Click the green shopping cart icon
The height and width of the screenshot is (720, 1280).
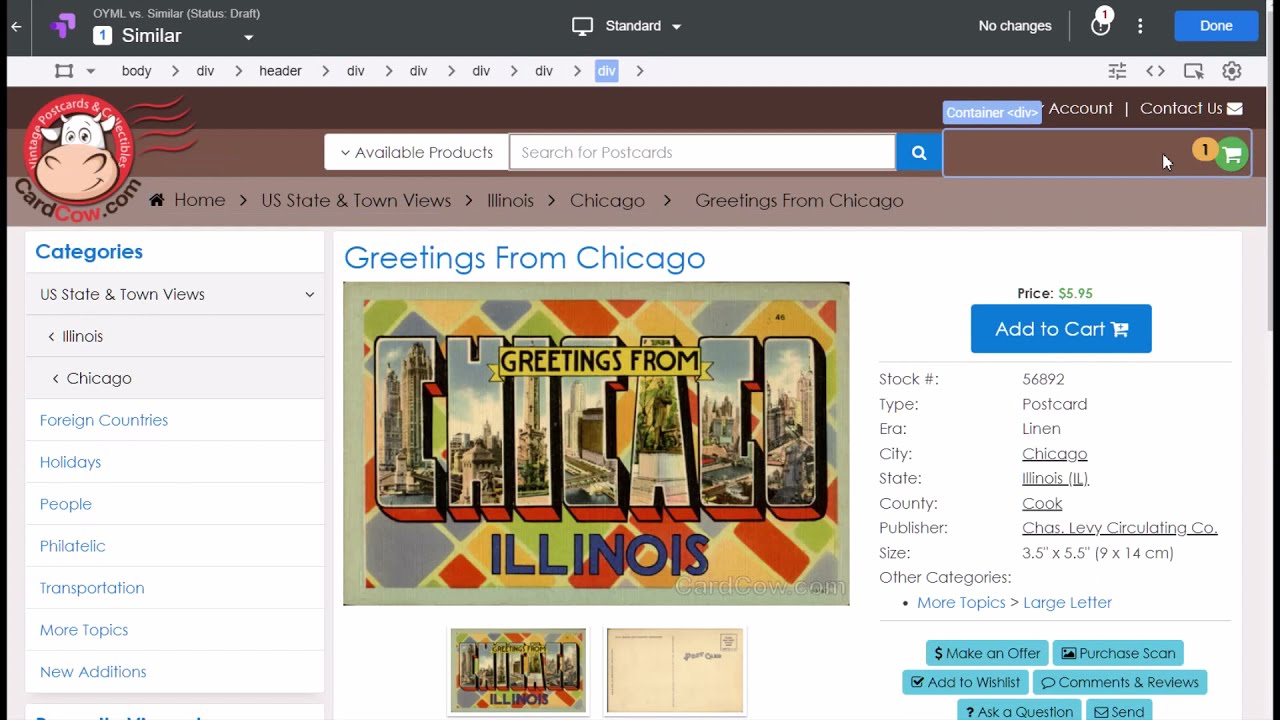coord(1232,155)
